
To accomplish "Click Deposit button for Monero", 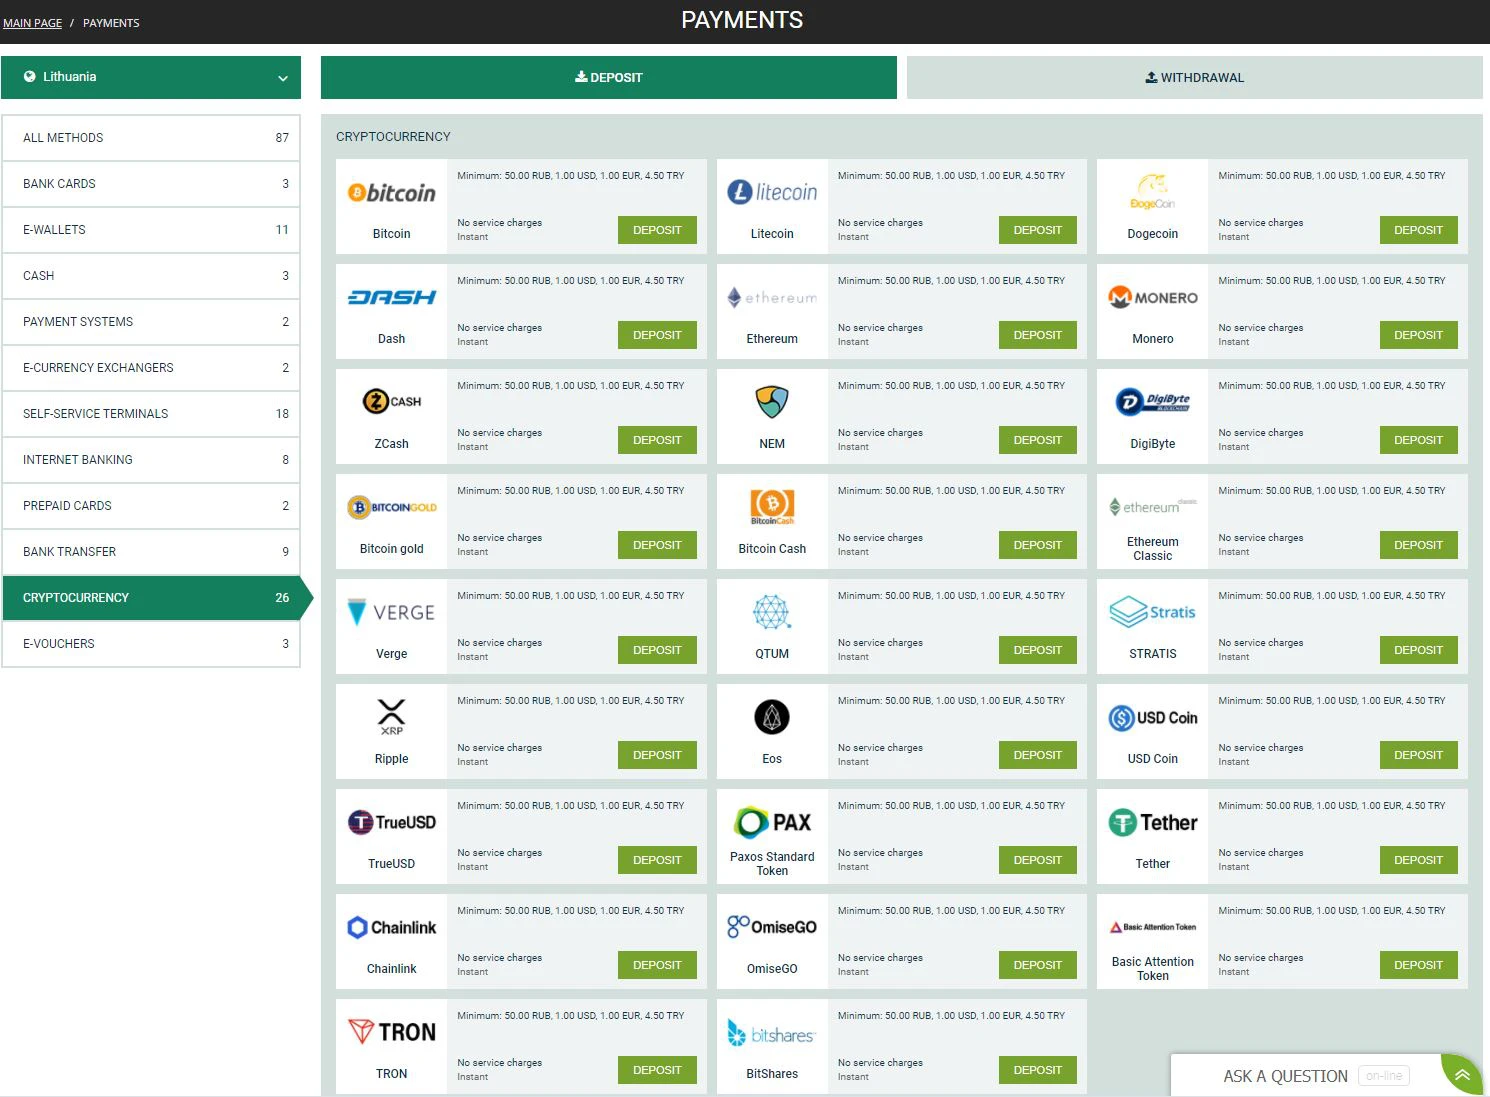I will click(x=1418, y=335).
